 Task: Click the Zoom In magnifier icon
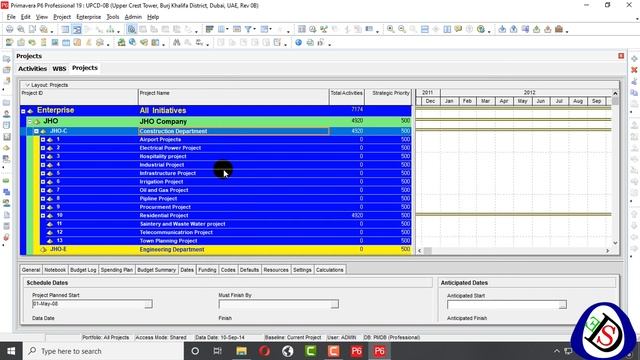(391, 29)
